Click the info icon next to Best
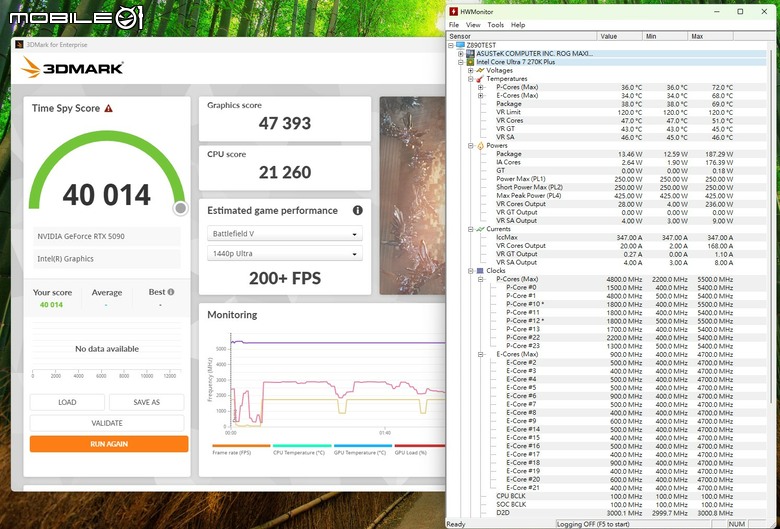780x529 pixels. pyautogui.click(x=171, y=292)
